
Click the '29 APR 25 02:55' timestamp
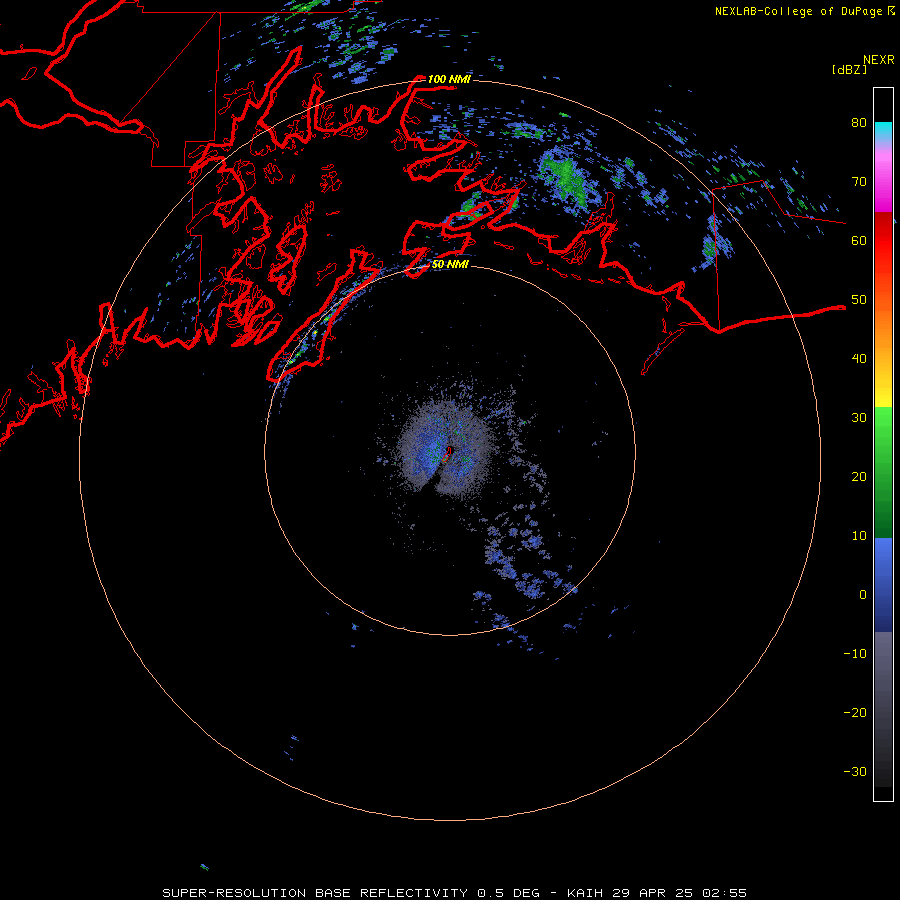(x=679, y=893)
